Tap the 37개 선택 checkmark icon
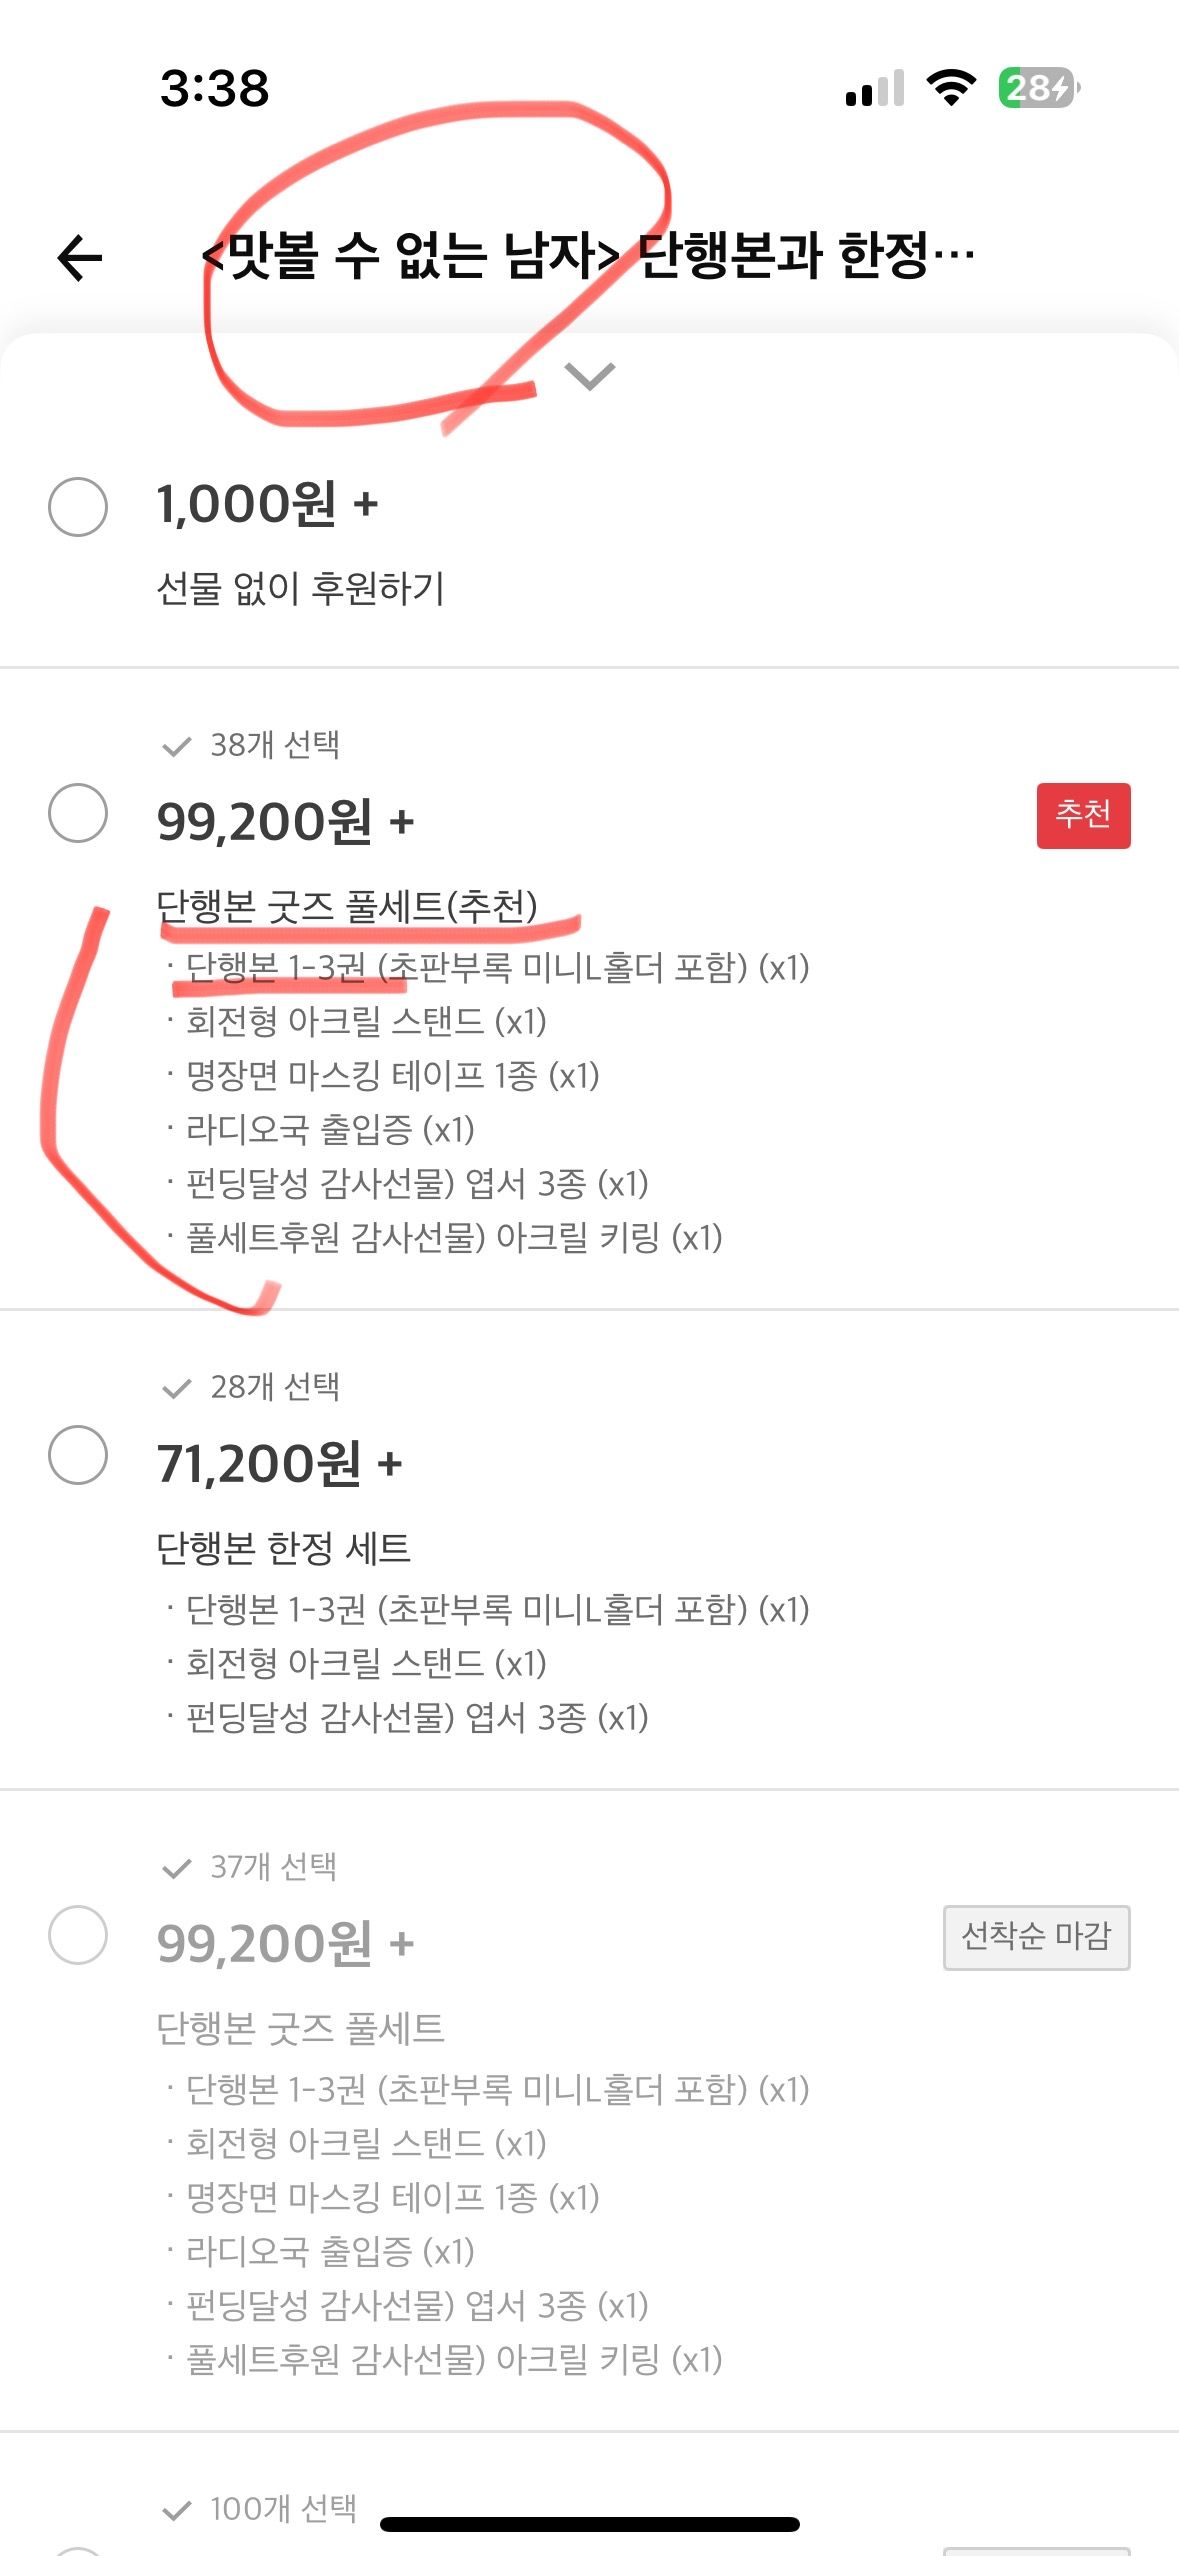This screenshot has height=2556, width=1179. 176,1868
